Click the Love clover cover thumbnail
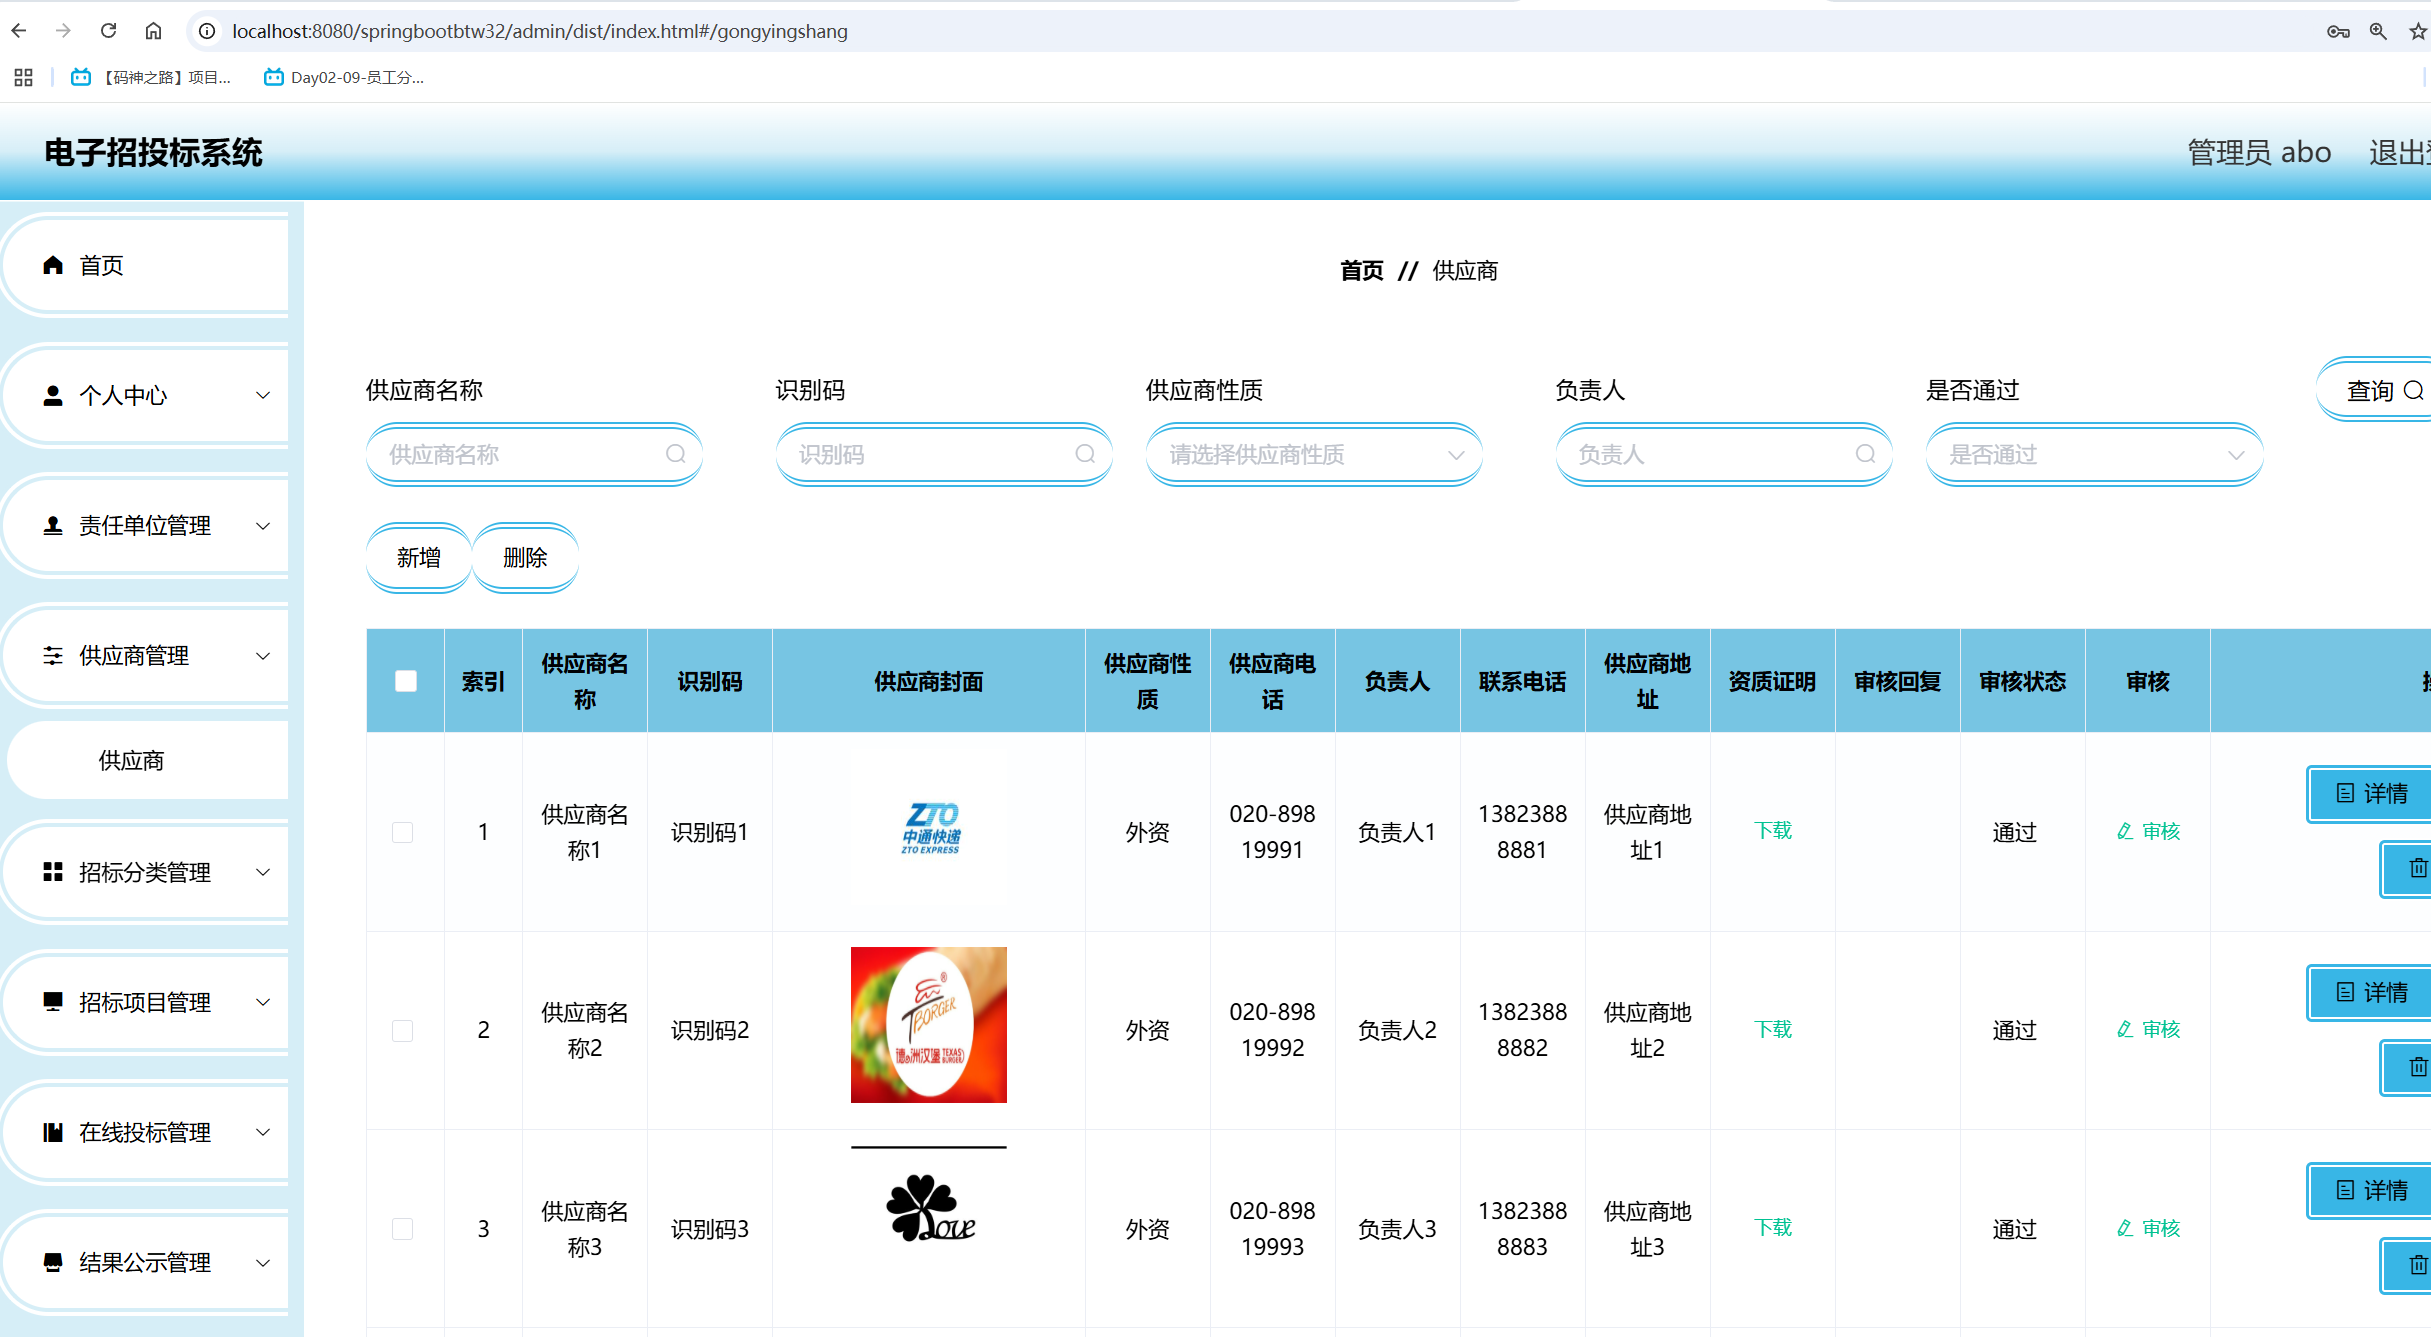2431x1337 pixels. (x=929, y=1222)
